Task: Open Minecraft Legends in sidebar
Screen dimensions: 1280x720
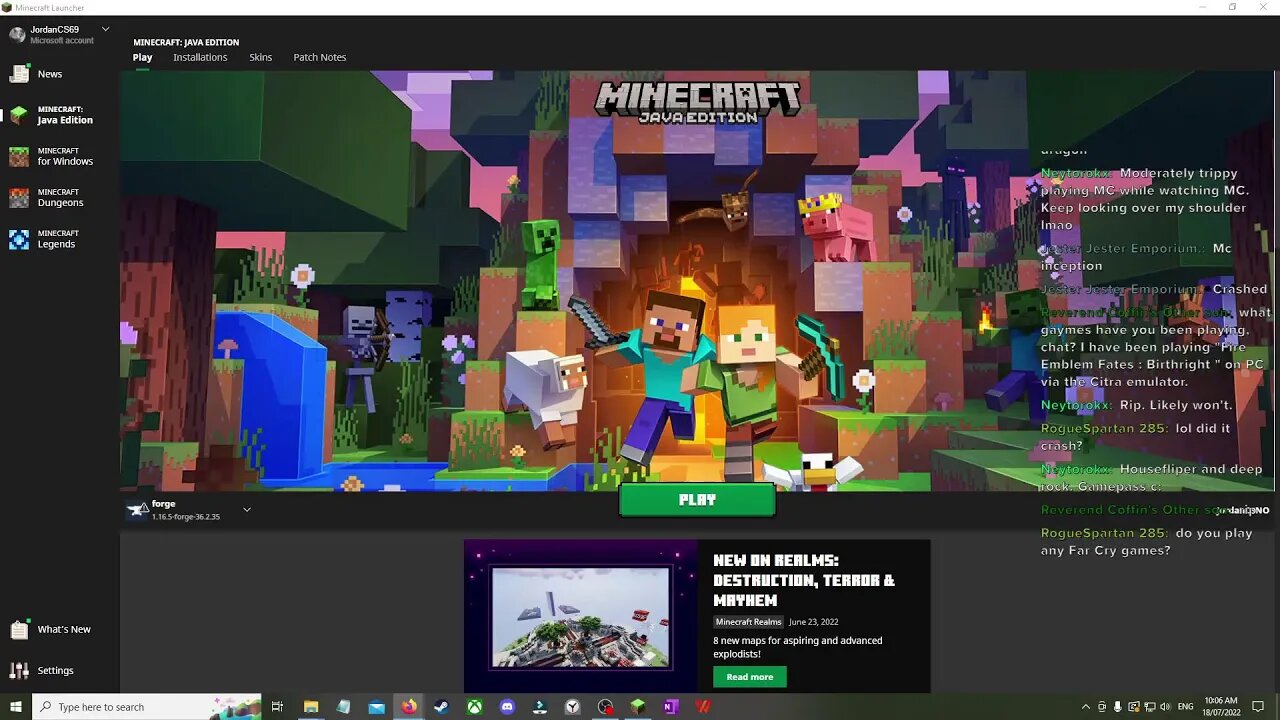Action: pyautogui.click(x=60, y=239)
